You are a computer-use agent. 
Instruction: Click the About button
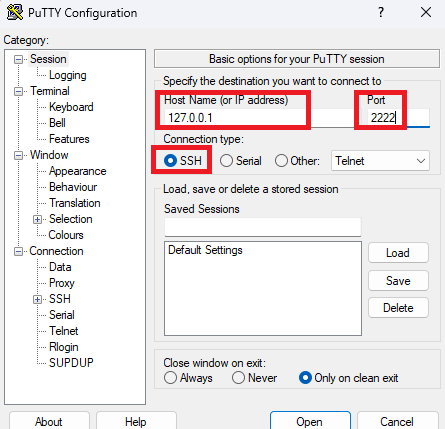click(x=49, y=421)
